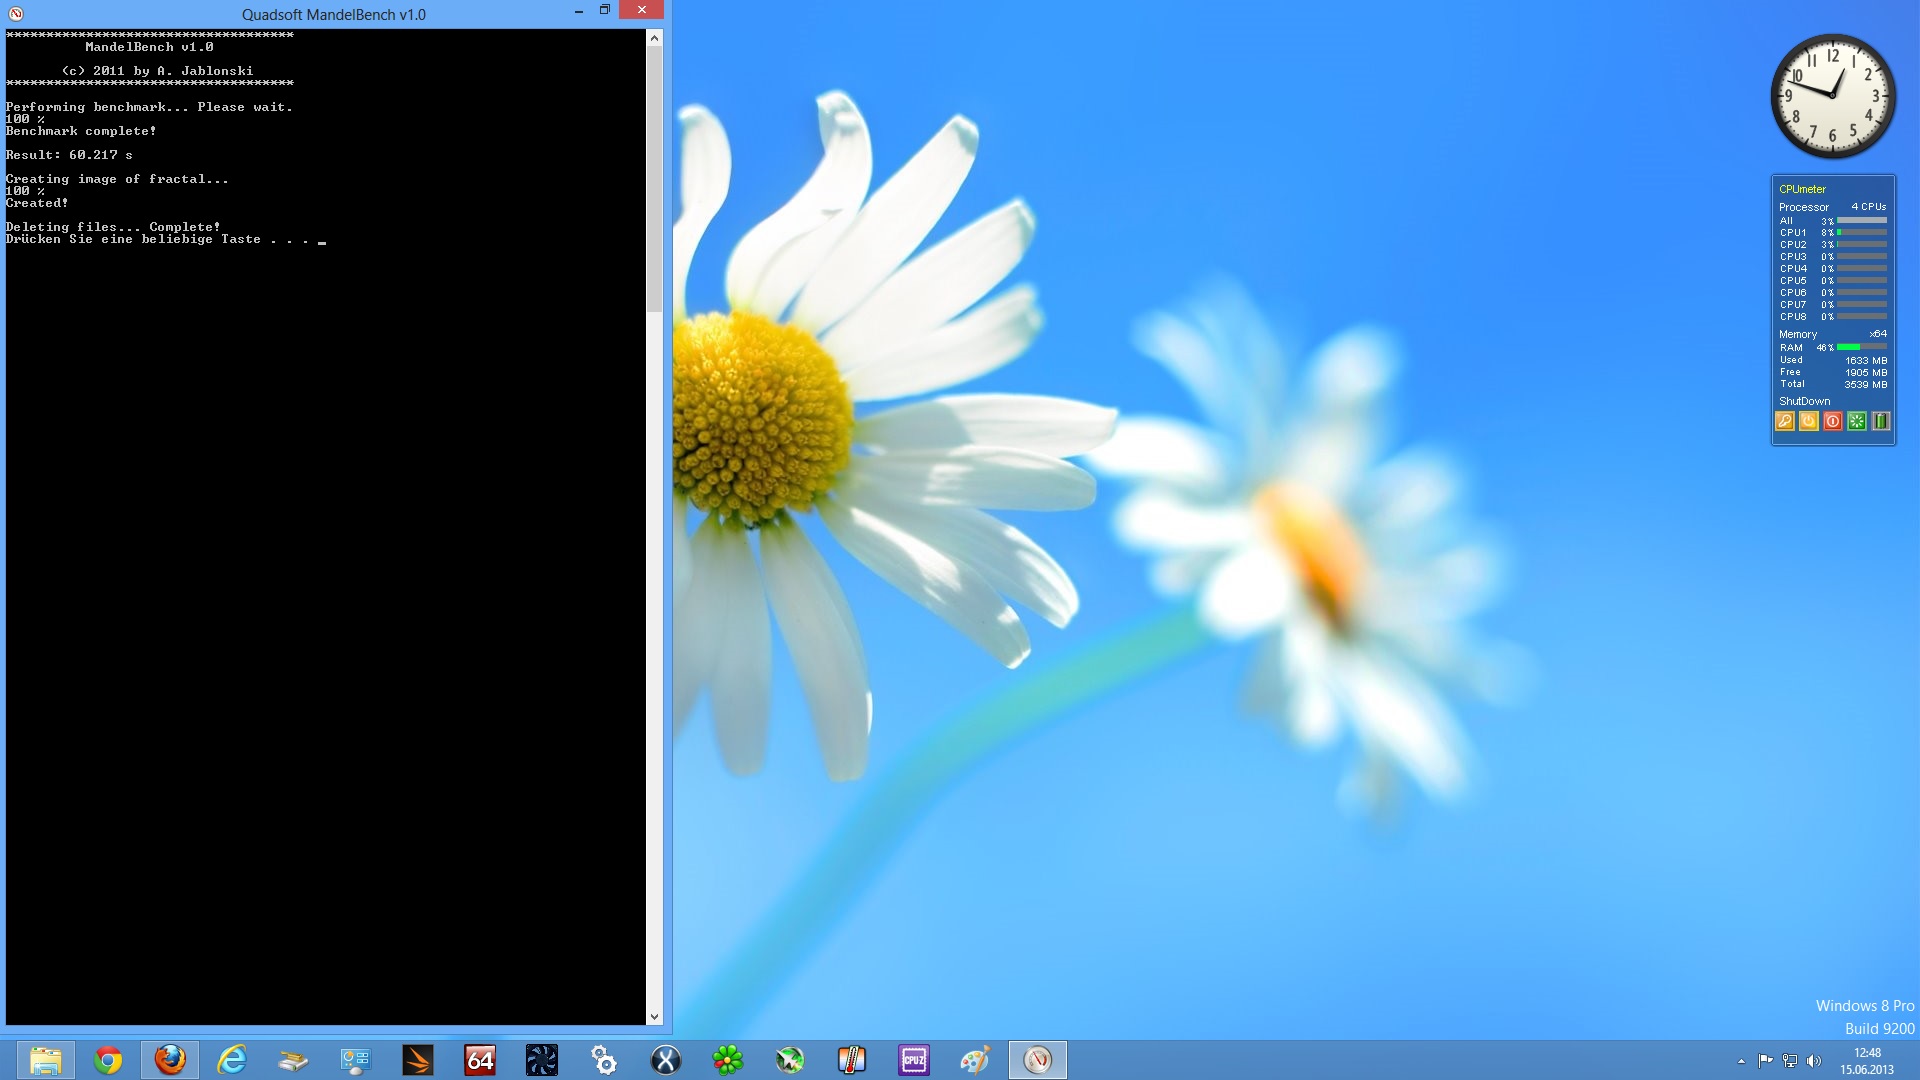
Task: Click the CPUmeter battery icon button
Action: coord(1881,421)
